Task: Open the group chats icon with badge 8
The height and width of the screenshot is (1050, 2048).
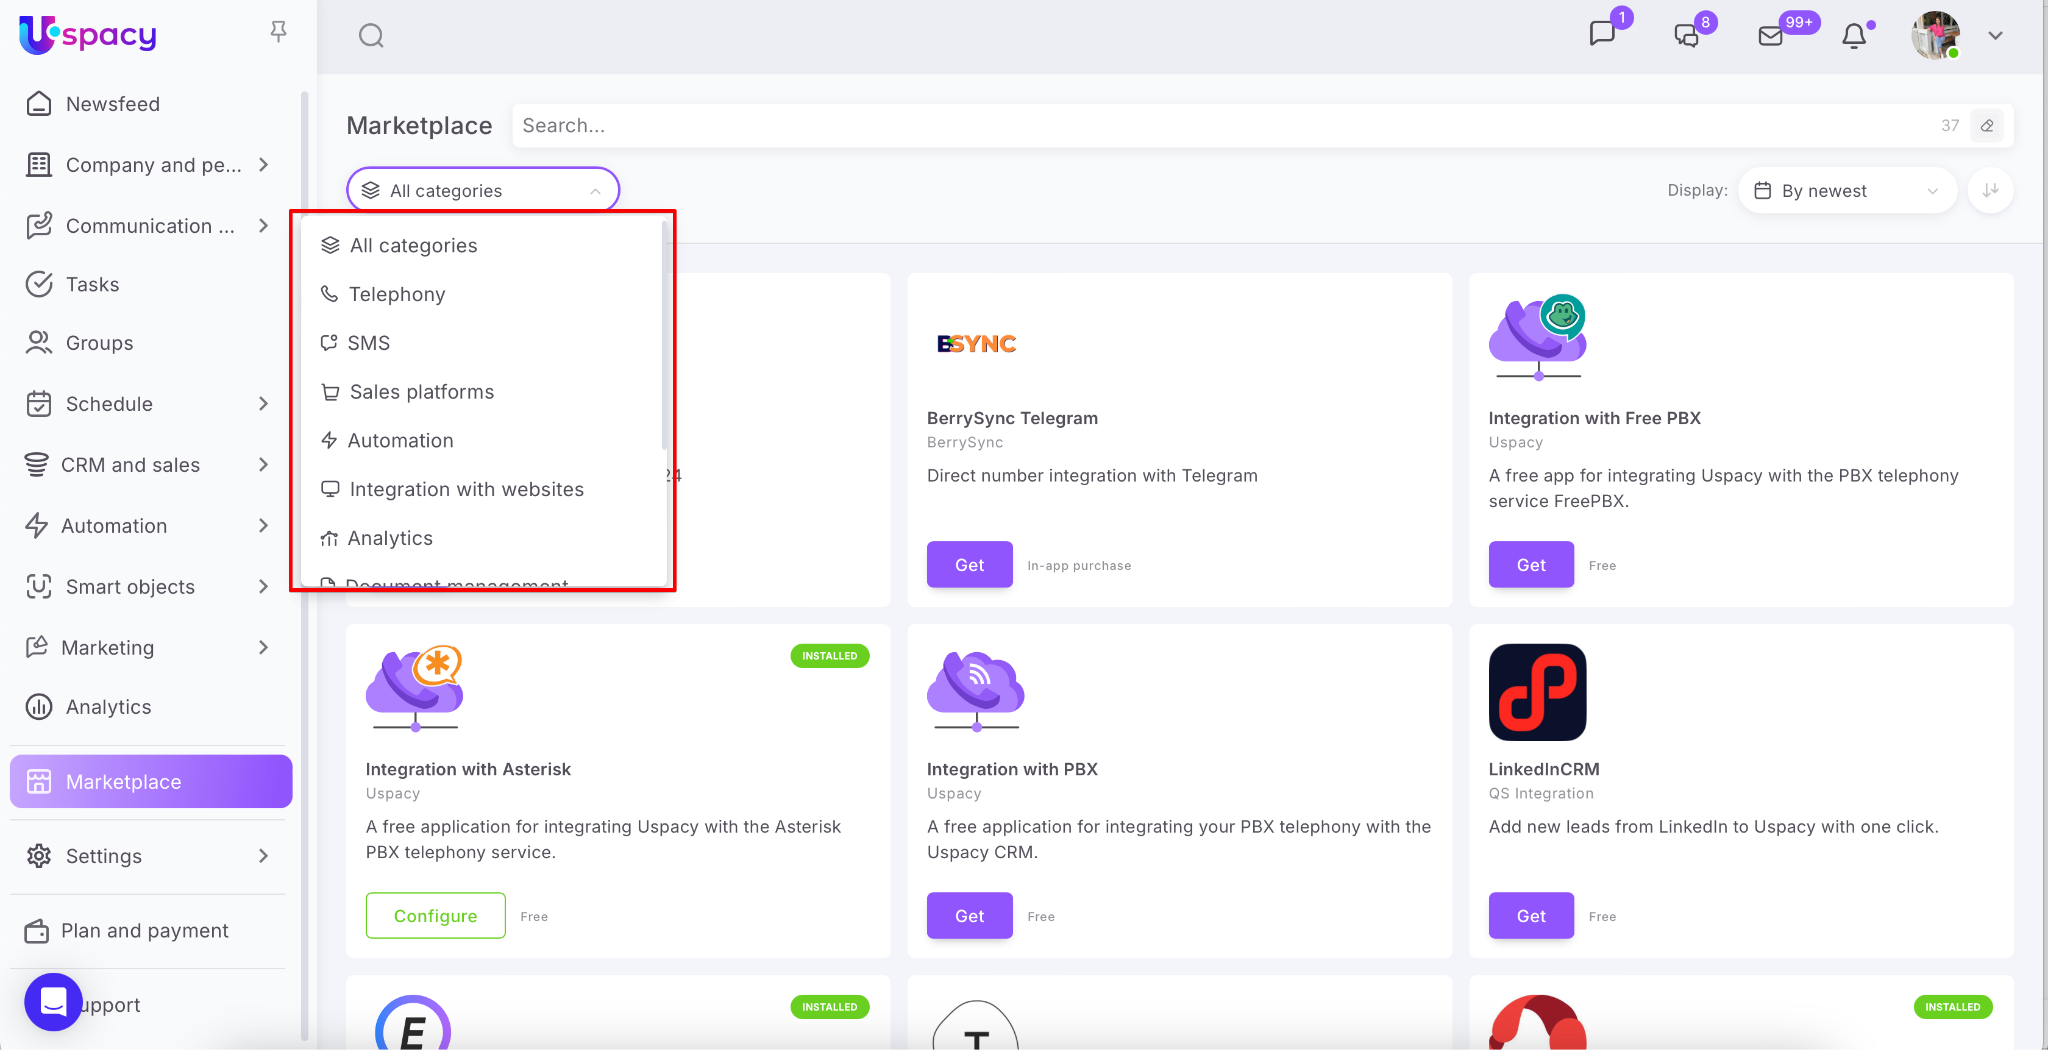Action: pos(1687,36)
